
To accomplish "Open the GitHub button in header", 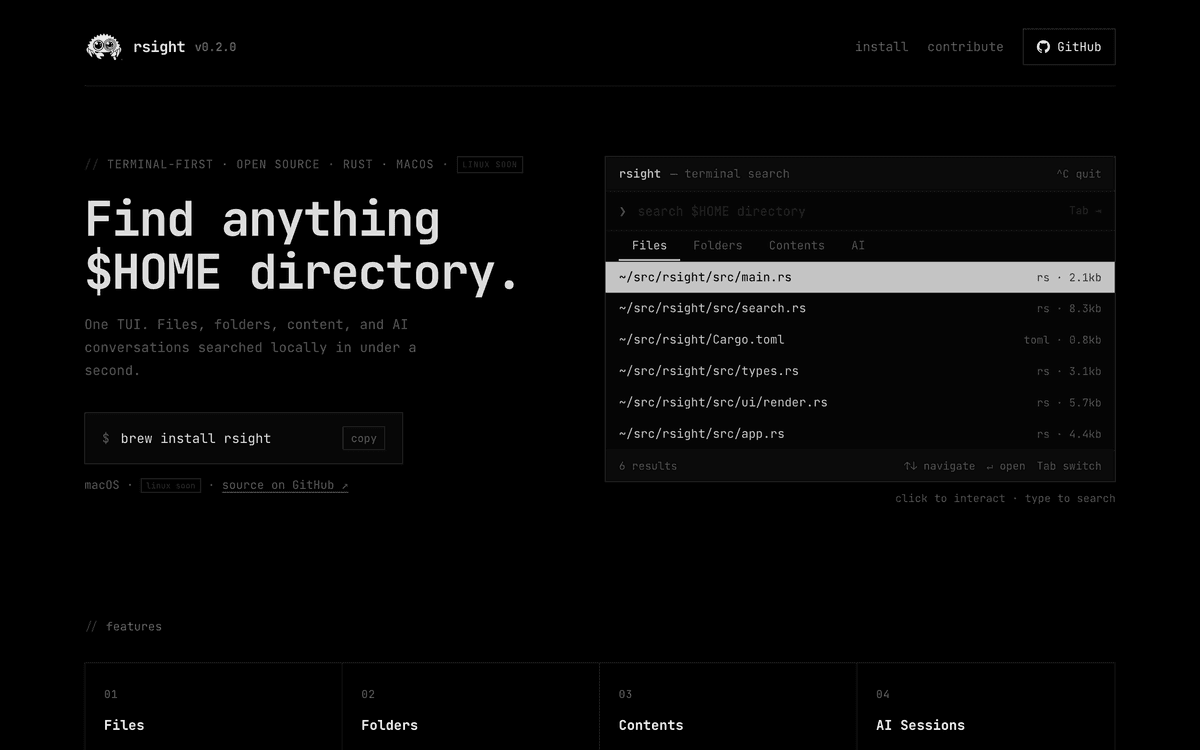I will point(1069,47).
